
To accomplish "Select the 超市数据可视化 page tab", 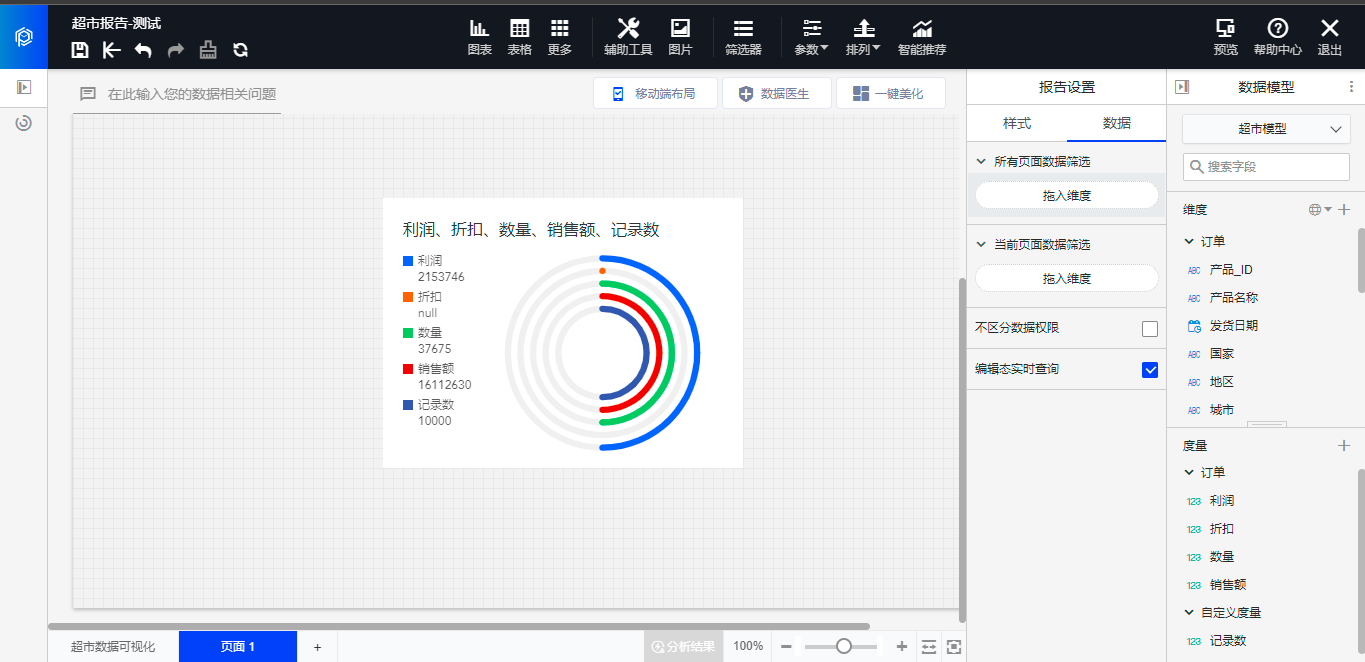I will tap(113, 647).
